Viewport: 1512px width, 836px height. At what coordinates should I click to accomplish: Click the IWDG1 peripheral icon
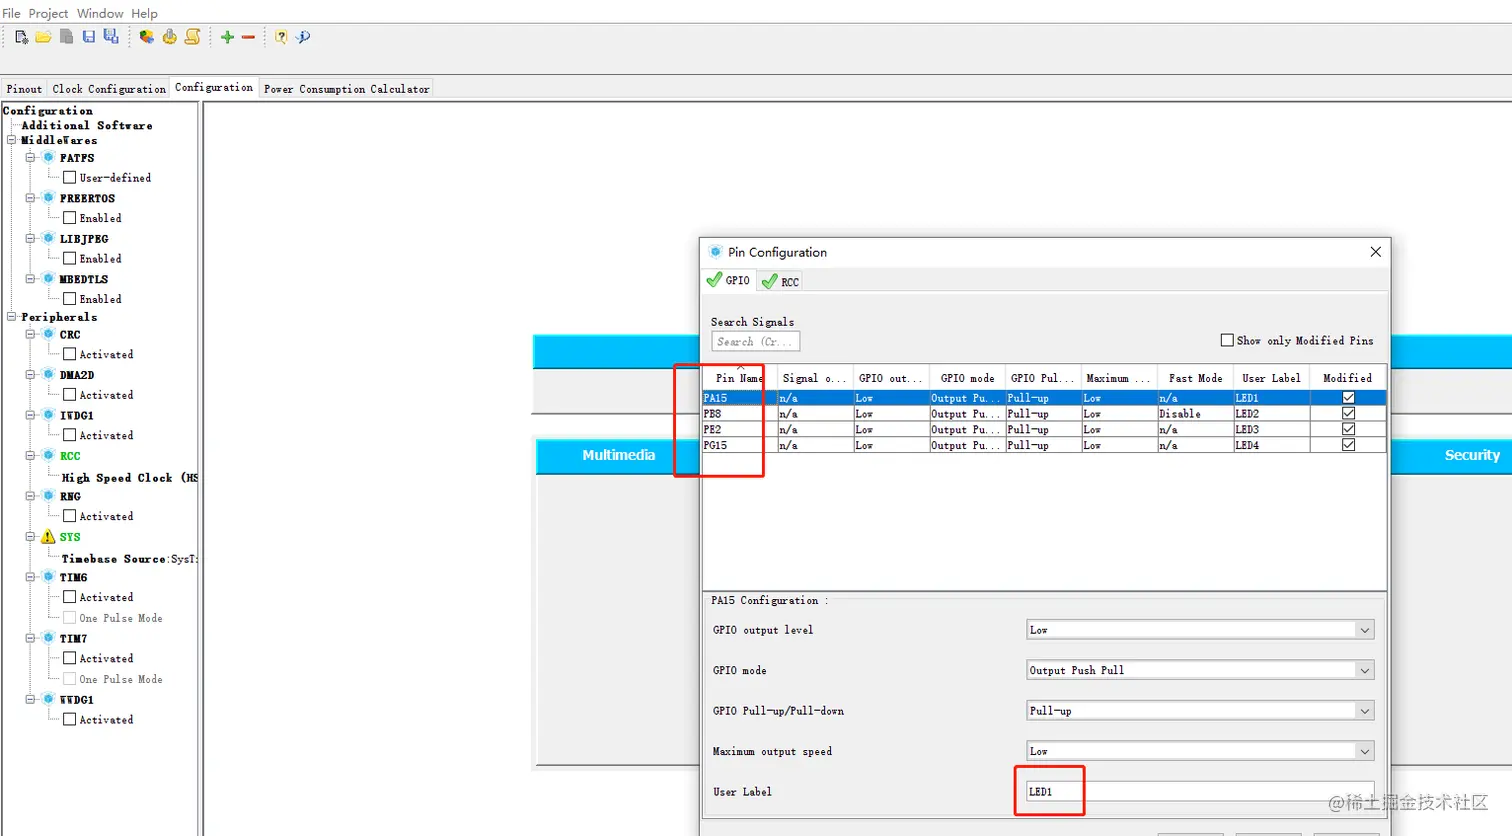coord(48,415)
